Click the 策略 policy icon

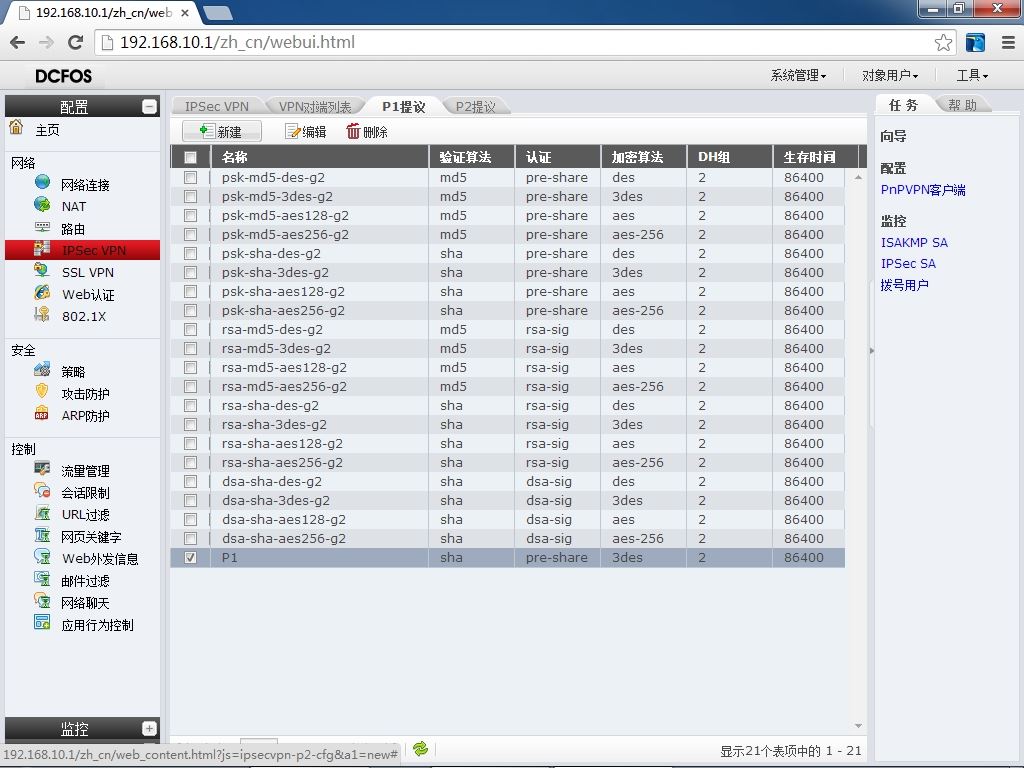42,370
